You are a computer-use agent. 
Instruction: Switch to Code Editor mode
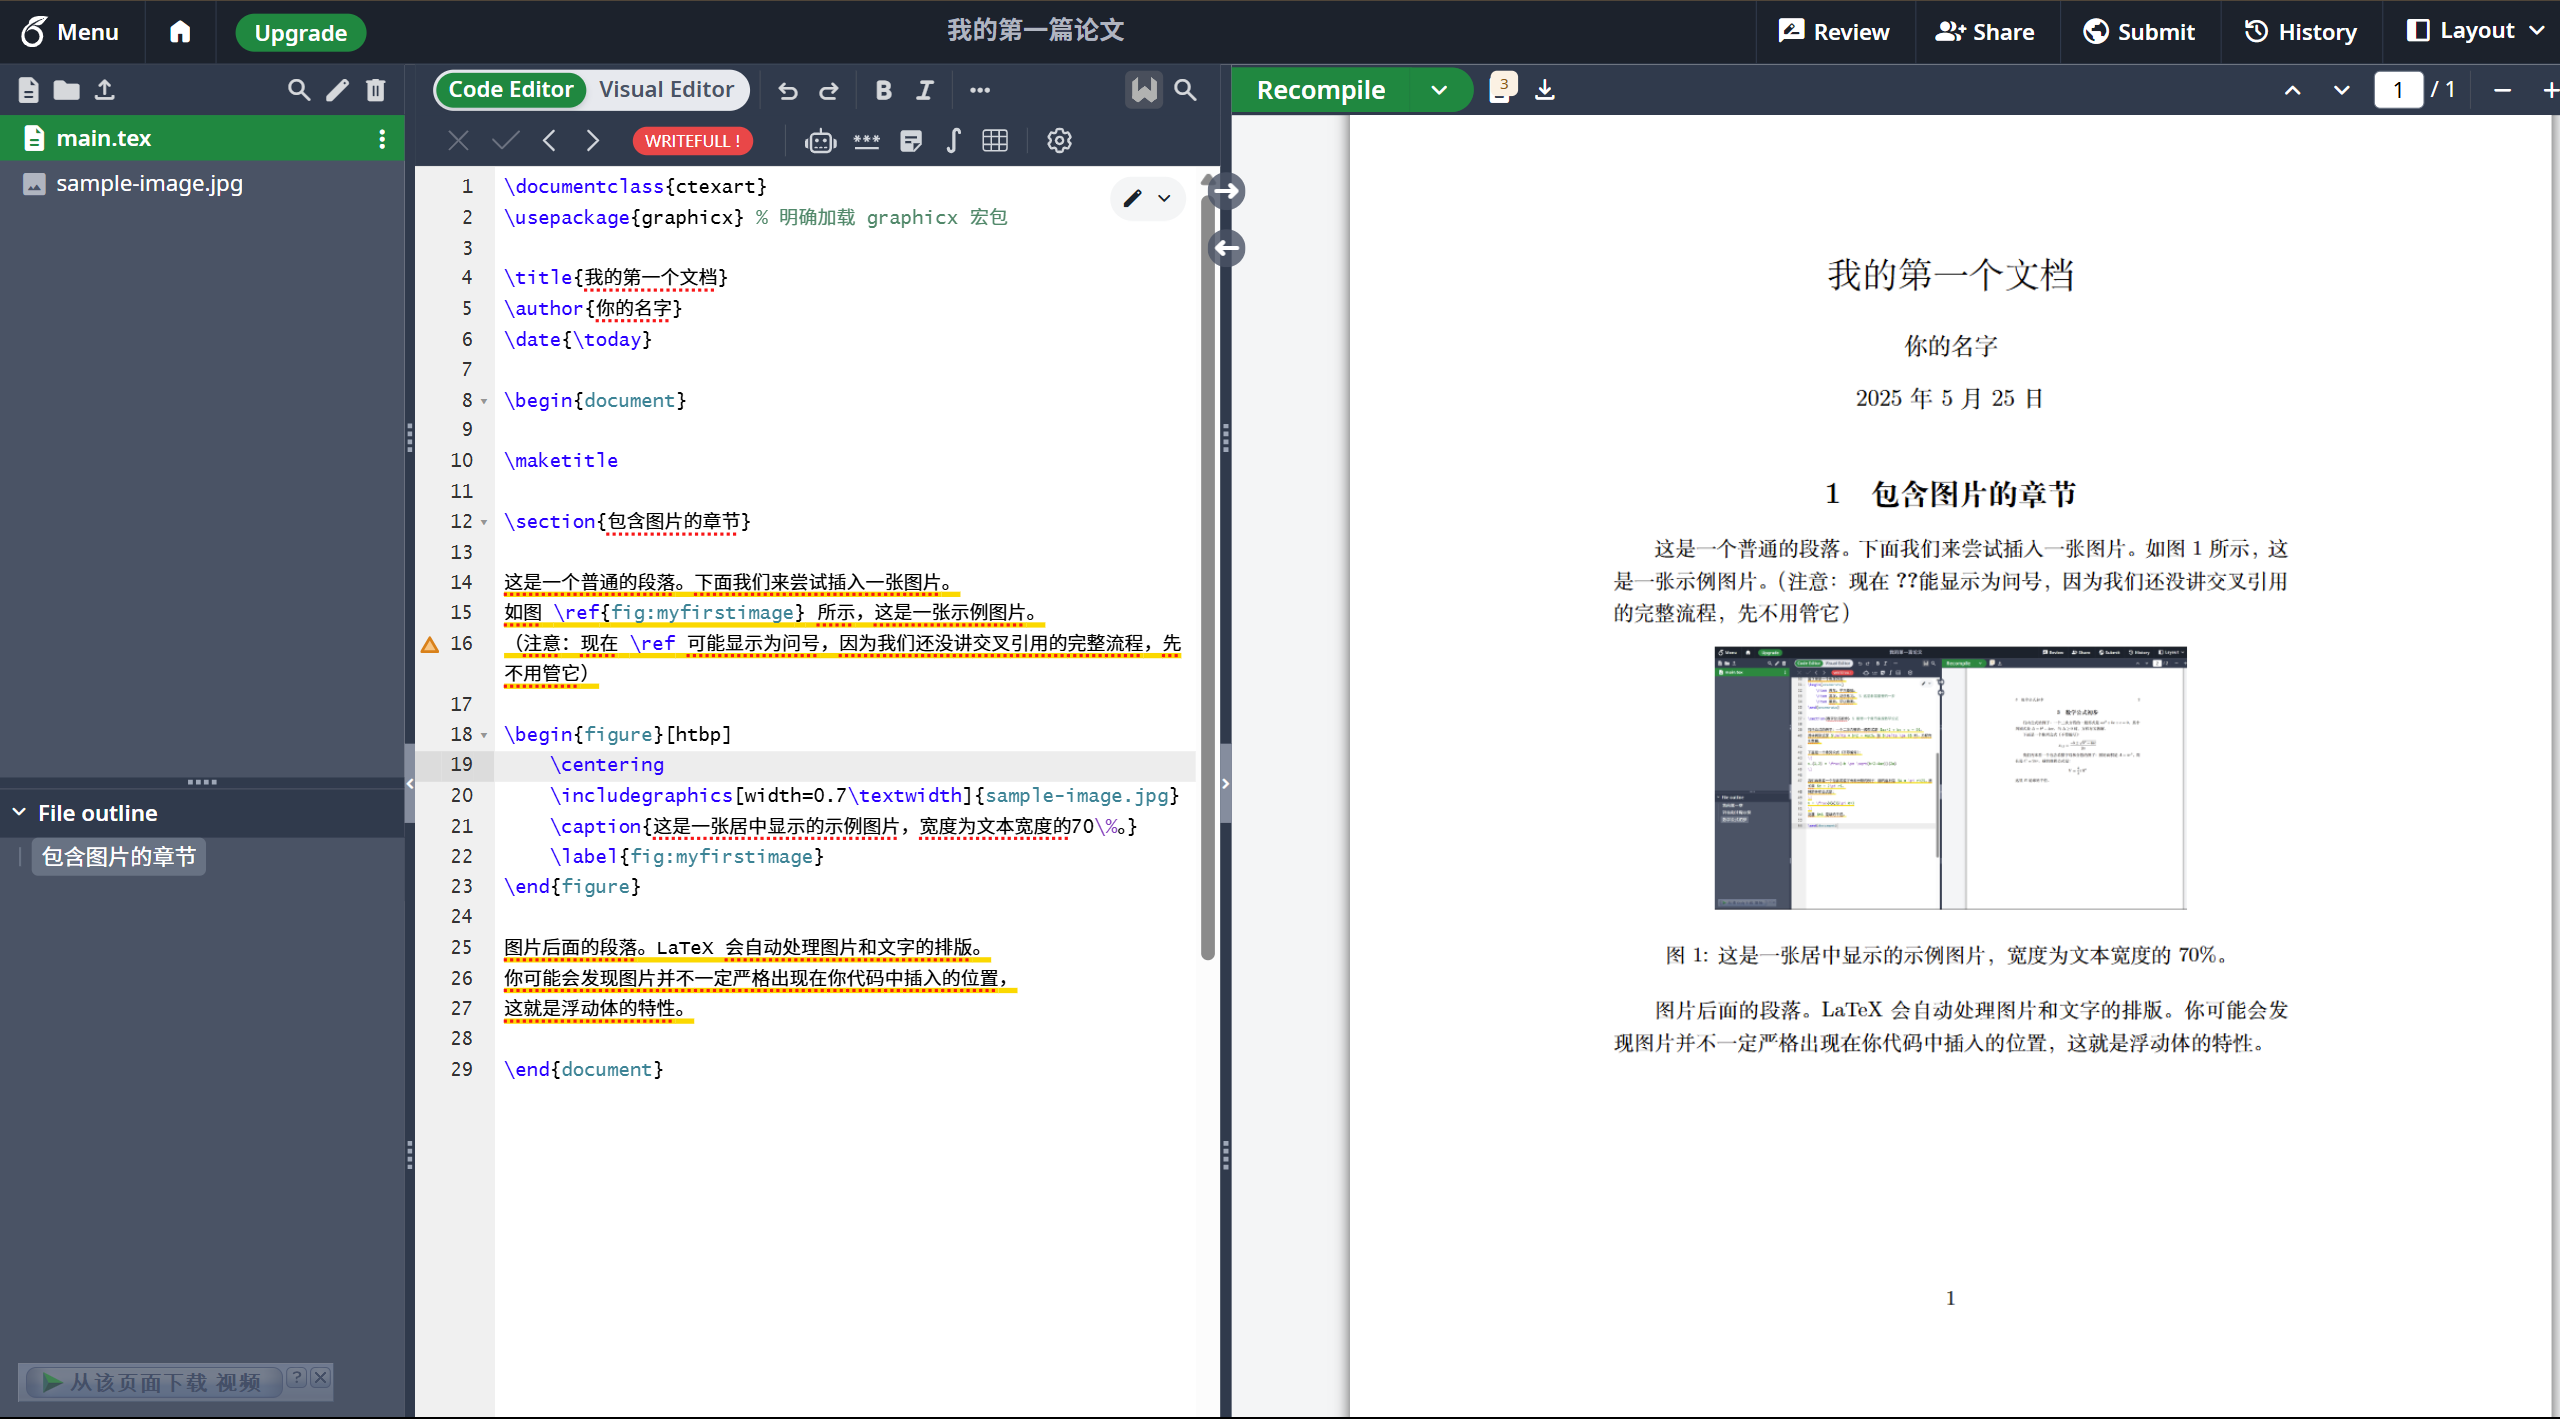pyautogui.click(x=510, y=90)
